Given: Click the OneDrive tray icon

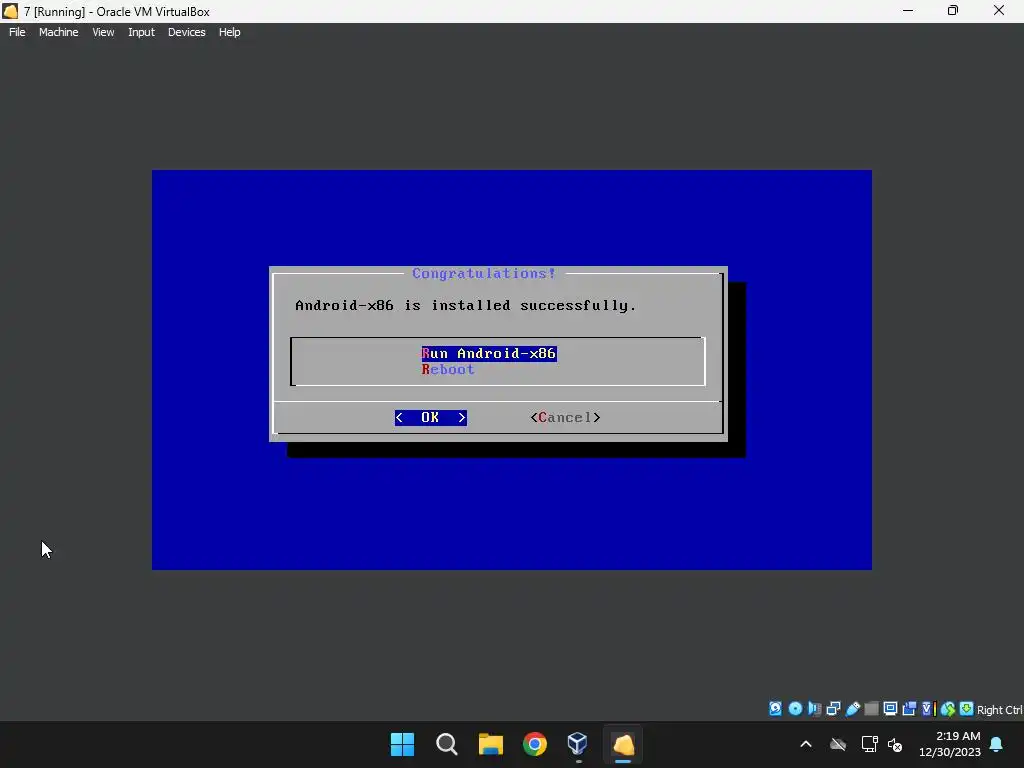Looking at the screenshot, I should [838, 744].
